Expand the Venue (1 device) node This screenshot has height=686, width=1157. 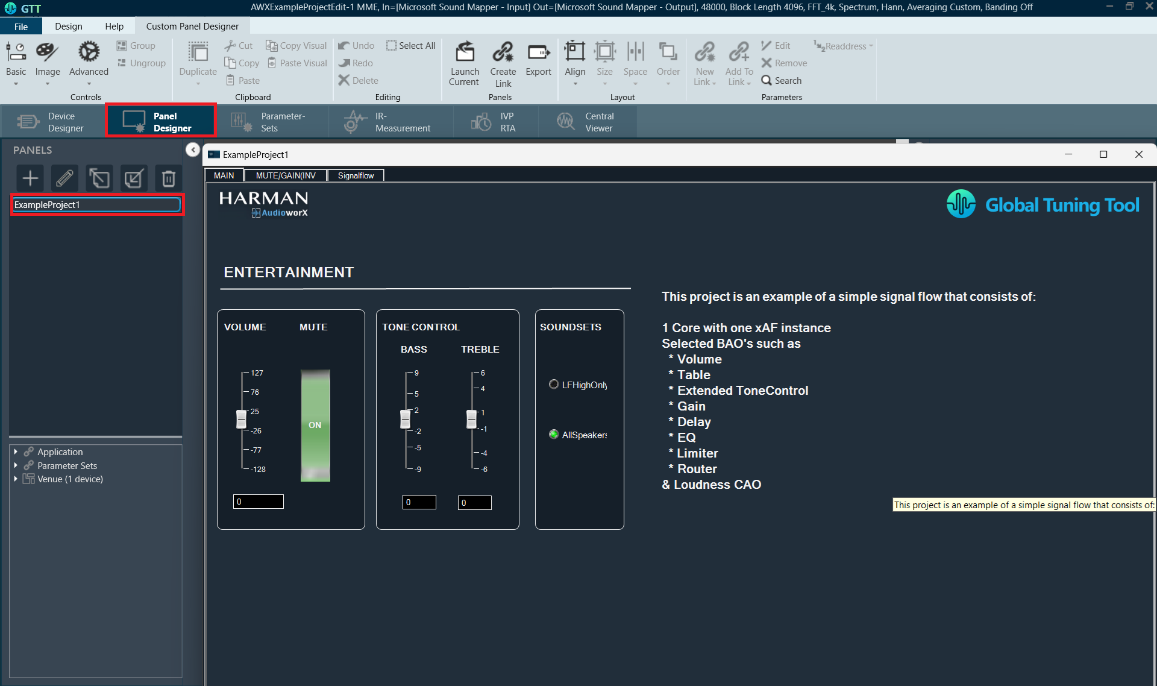click(x=15, y=479)
